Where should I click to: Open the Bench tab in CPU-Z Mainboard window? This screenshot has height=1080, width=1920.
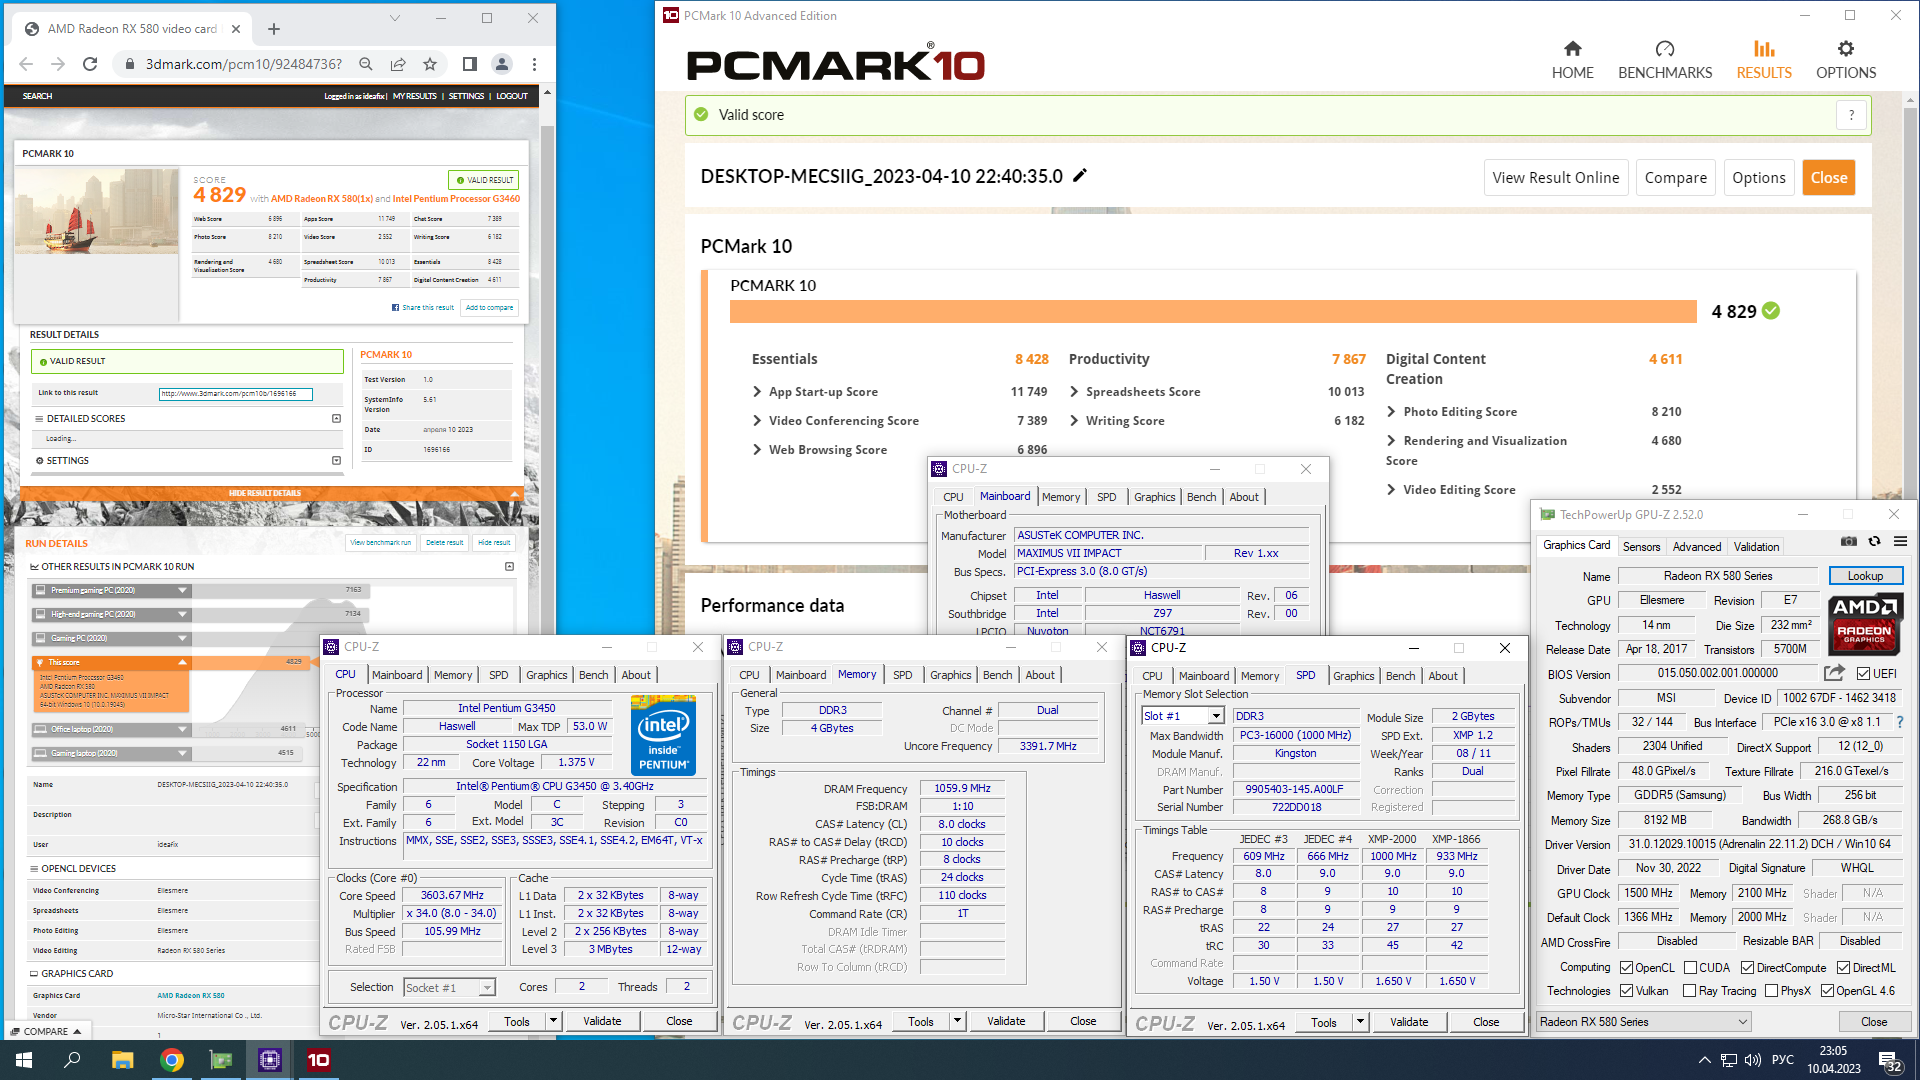coord(1201,497)
